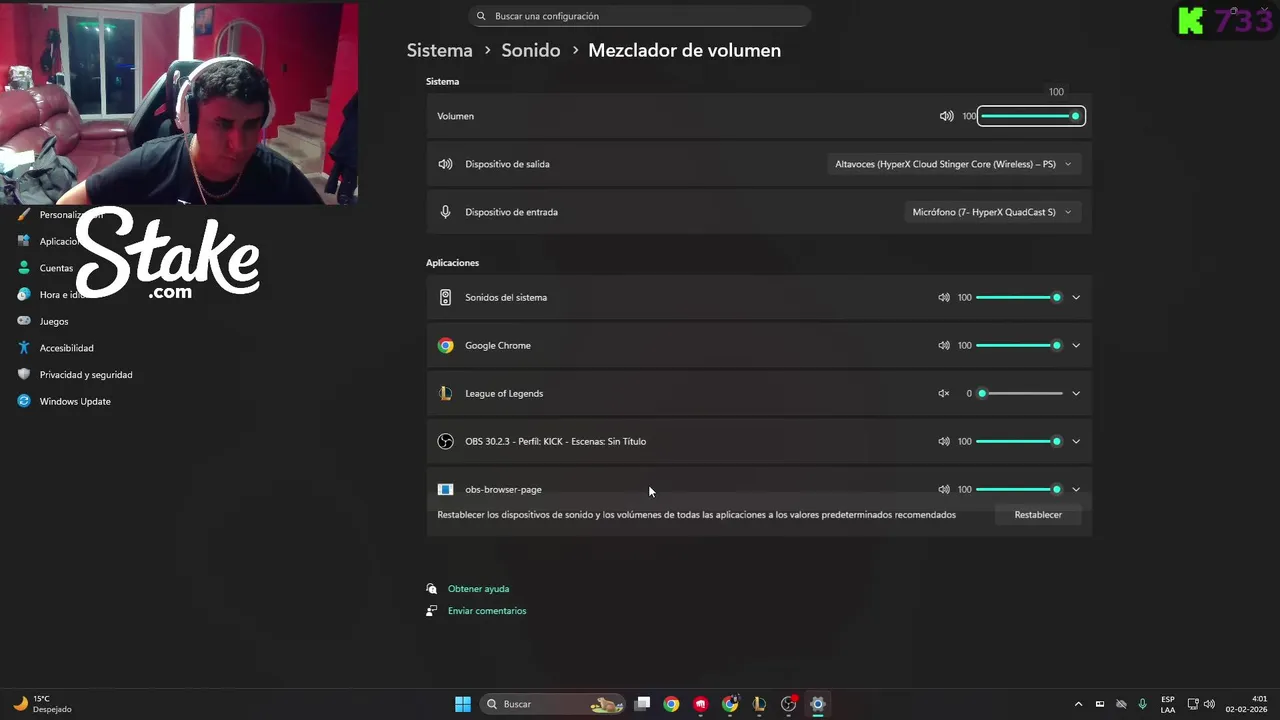Open Google Chrome from taskbar
This screenshot has height=720, width=1280.
(x=671, y=704)
